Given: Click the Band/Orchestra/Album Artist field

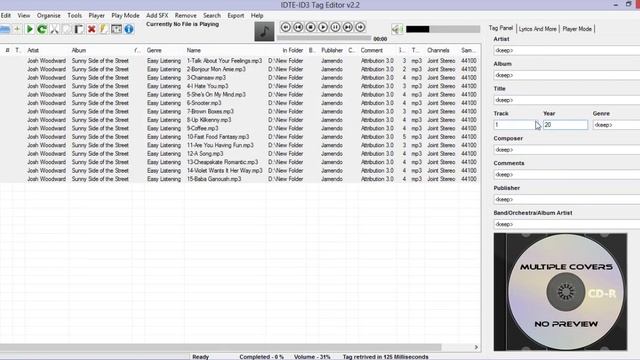Looking at the screenshot, I should click(567, 224).
